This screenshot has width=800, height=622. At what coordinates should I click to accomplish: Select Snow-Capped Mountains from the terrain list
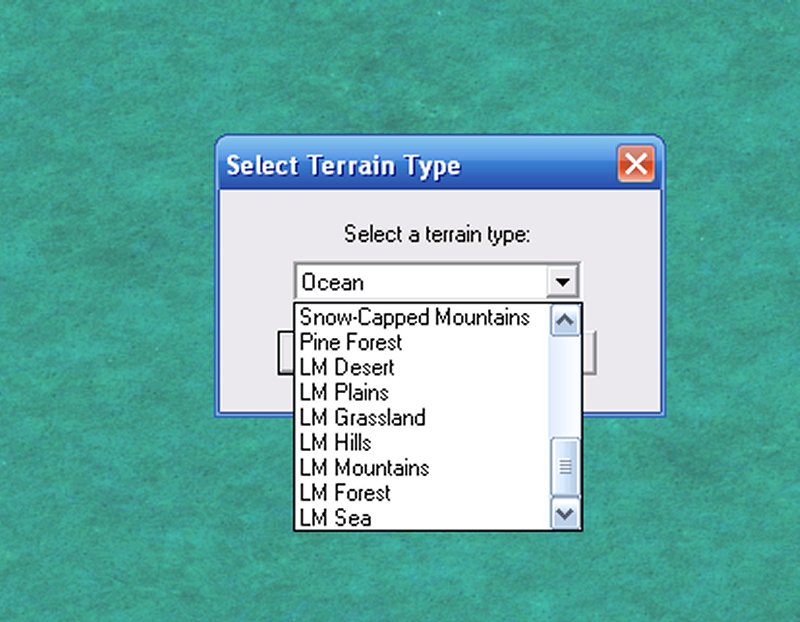(415, 318)
